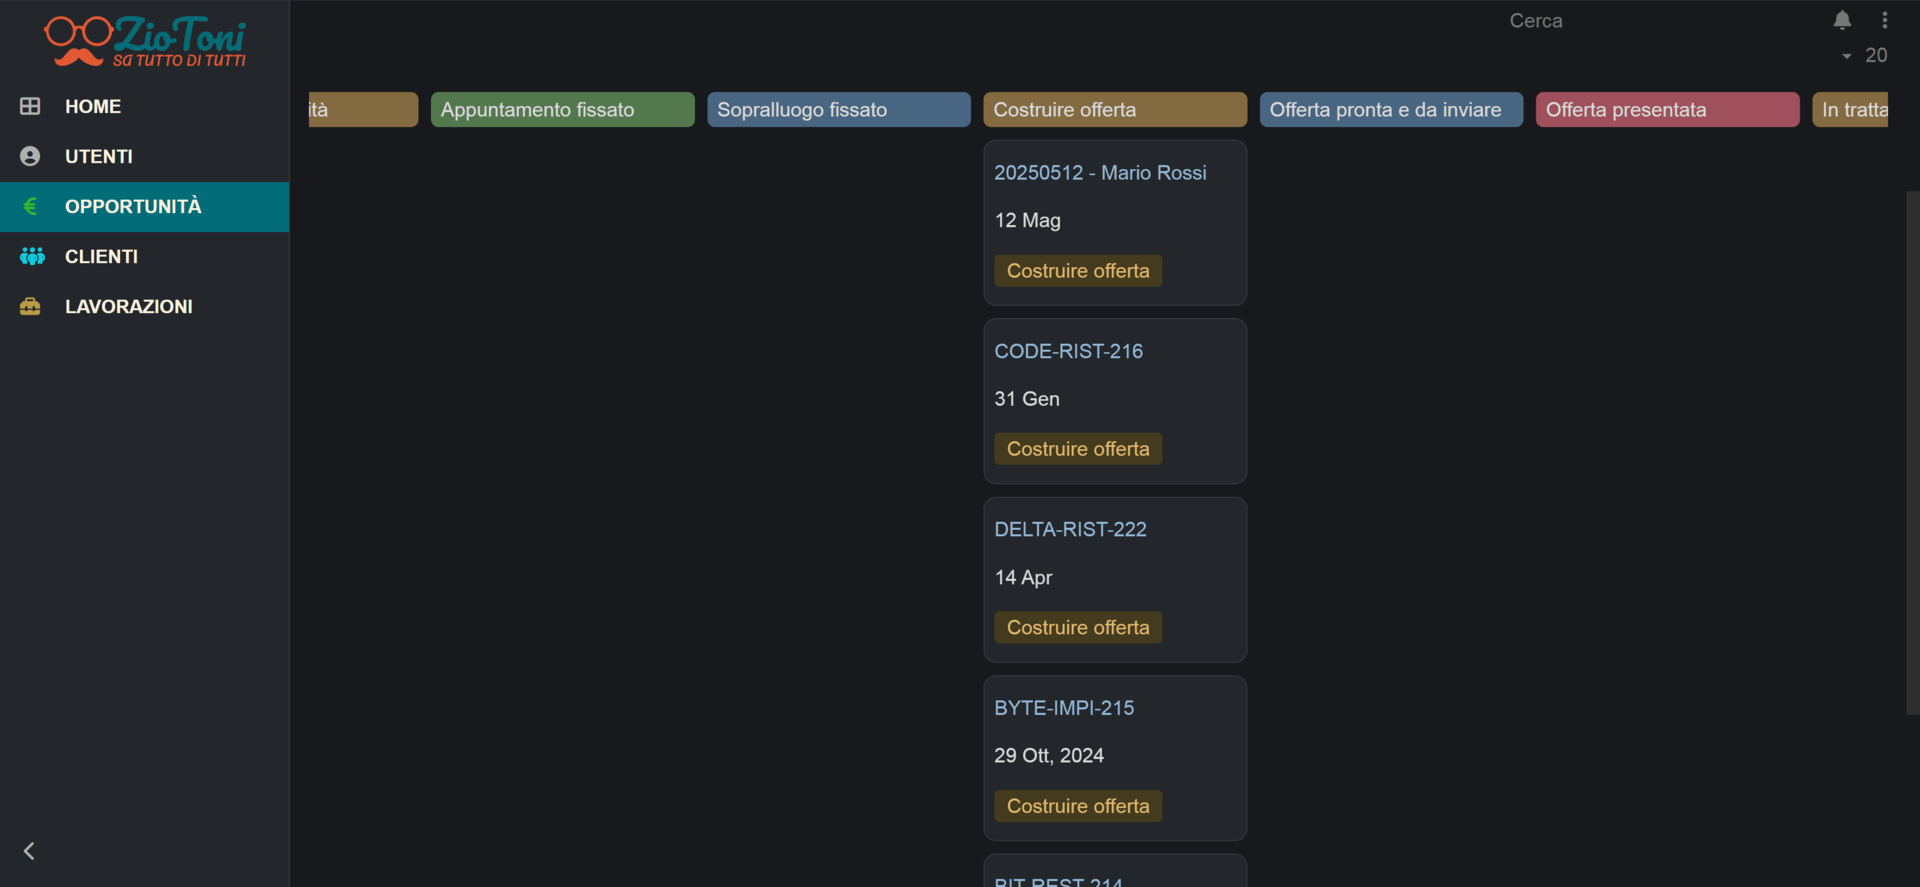The height and width of the screenshot is (887, 1920).
Task: Click the Utenti user avatar icon
Action: [x=30, y=156]
